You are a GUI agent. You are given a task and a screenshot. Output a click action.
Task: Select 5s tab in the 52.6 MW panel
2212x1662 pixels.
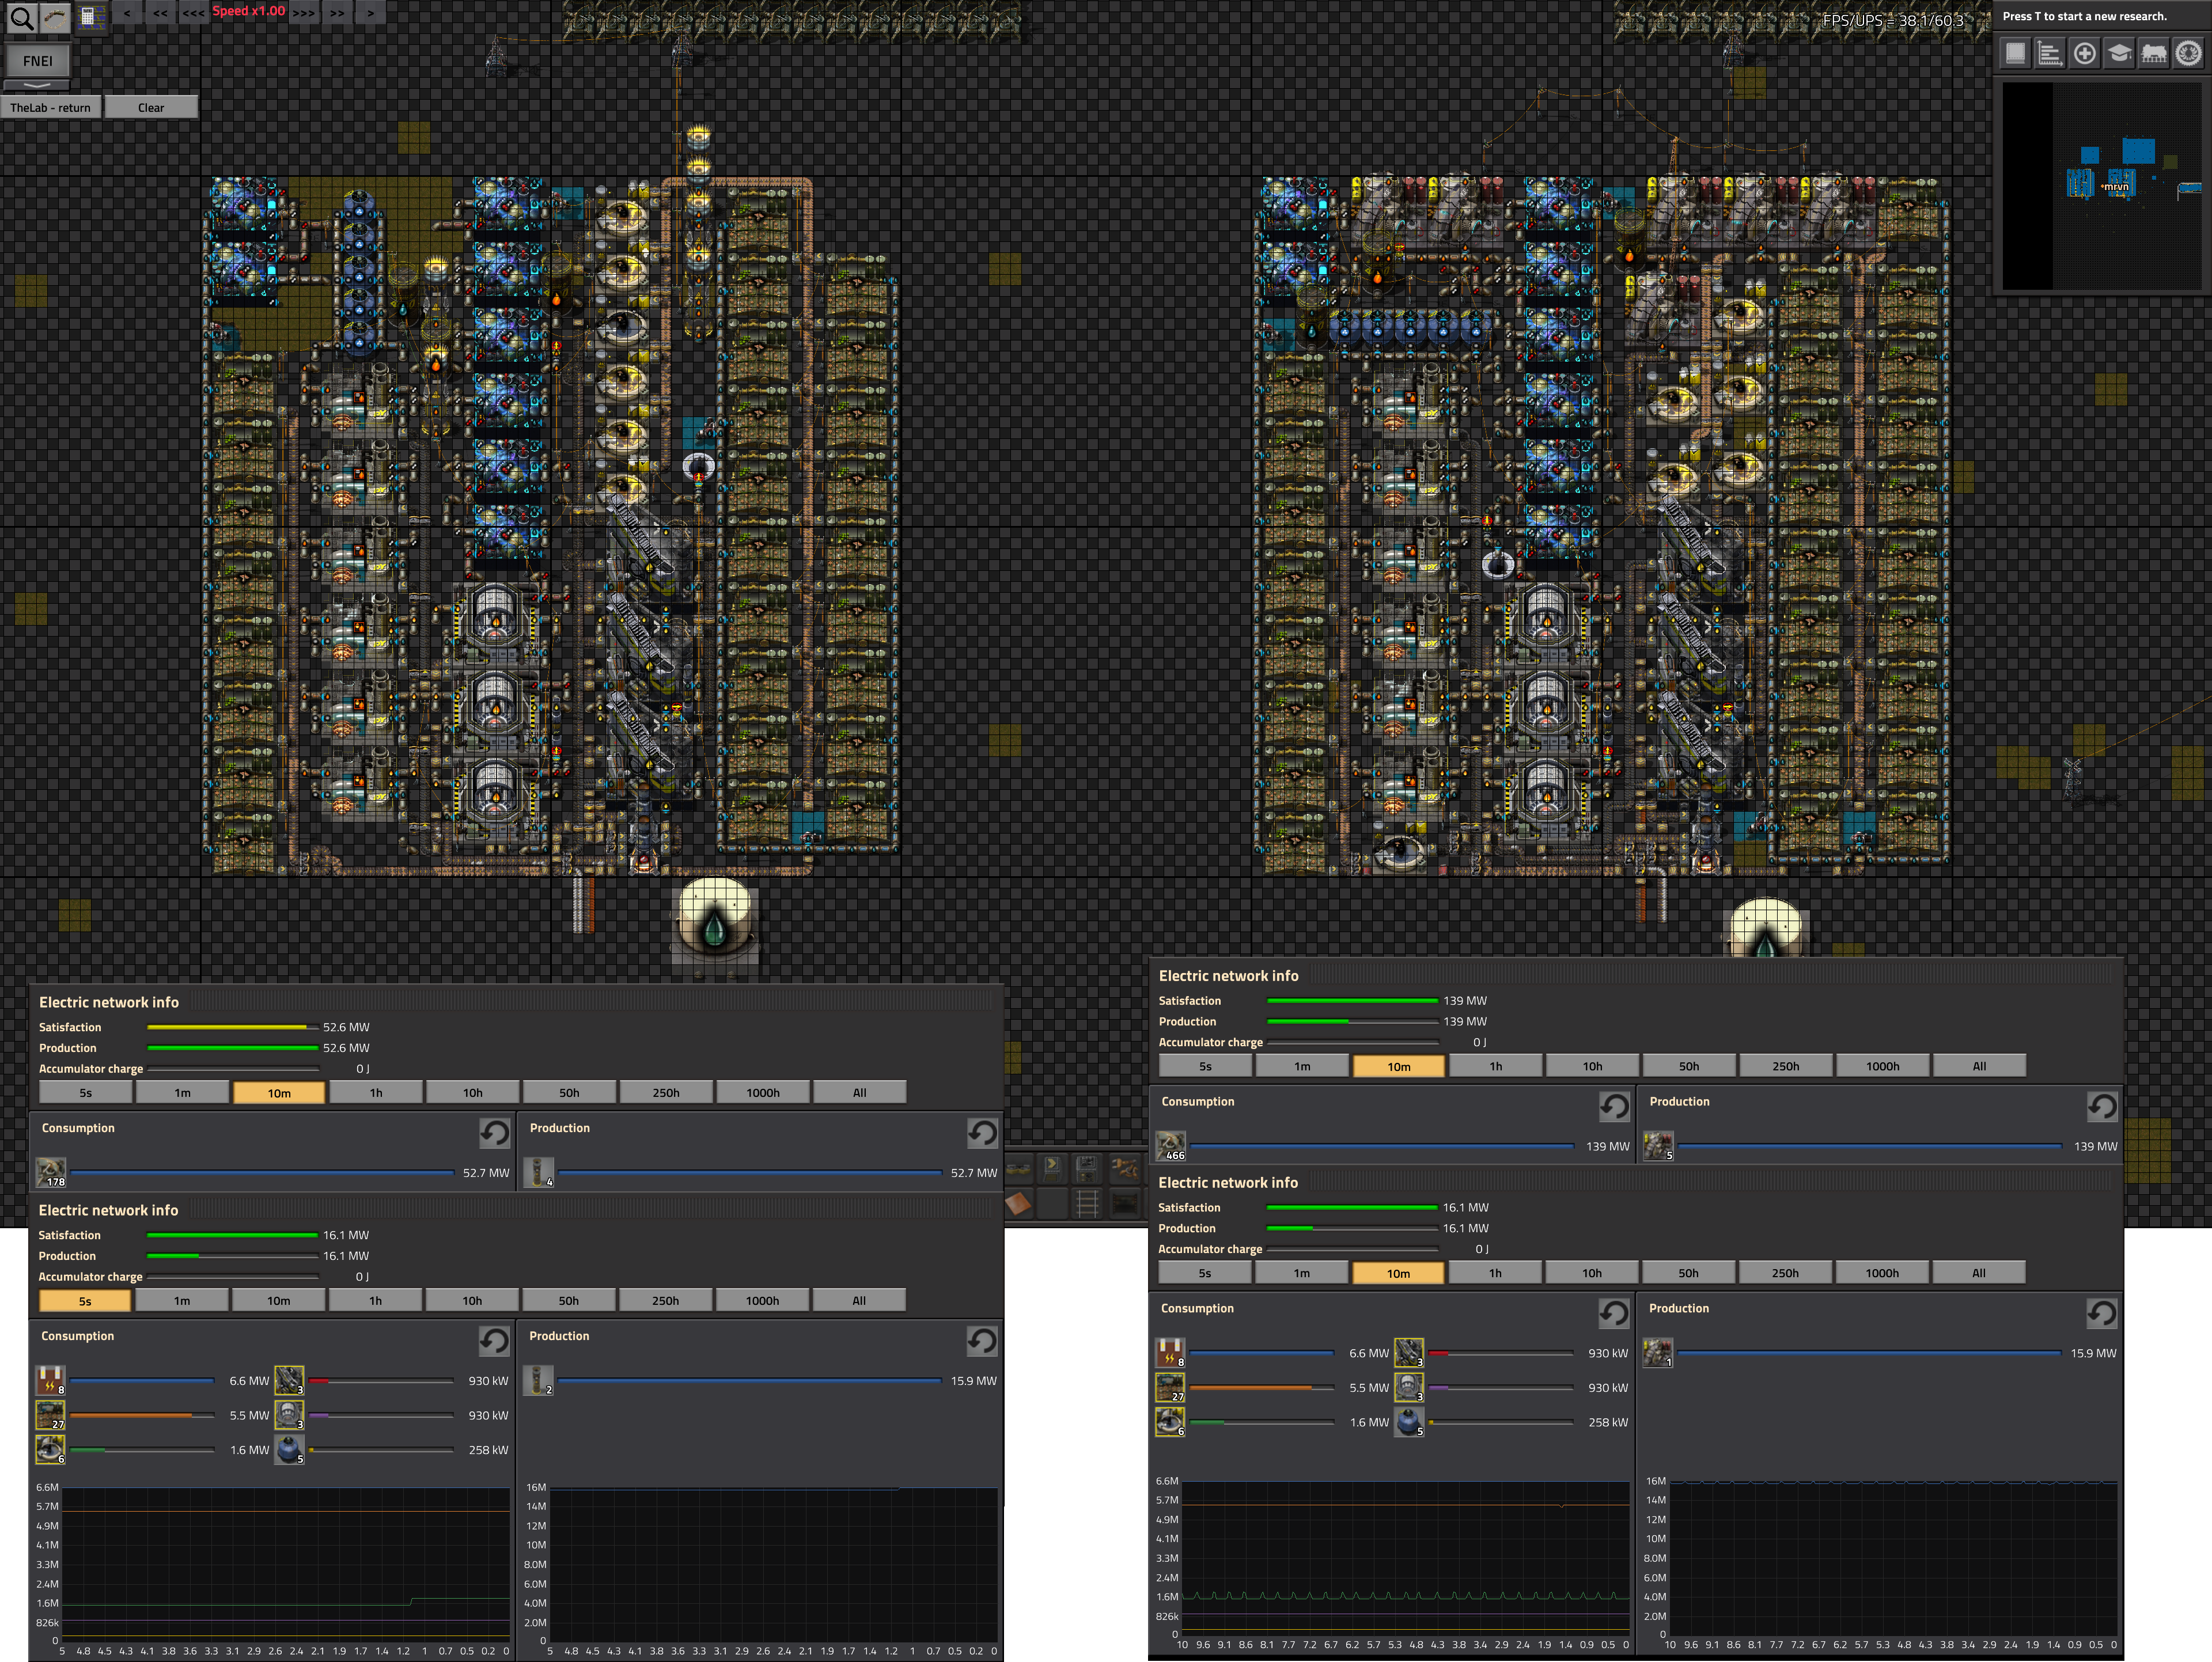click(86, 1092)
